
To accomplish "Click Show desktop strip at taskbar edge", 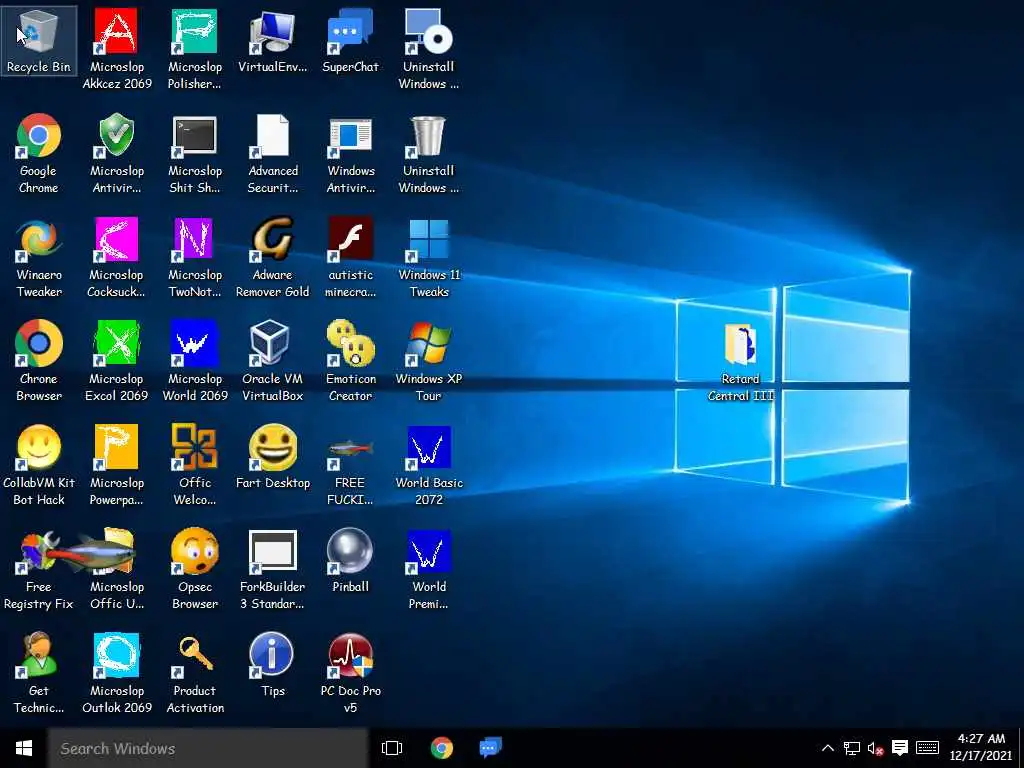I will click(x=1021, y=748).
